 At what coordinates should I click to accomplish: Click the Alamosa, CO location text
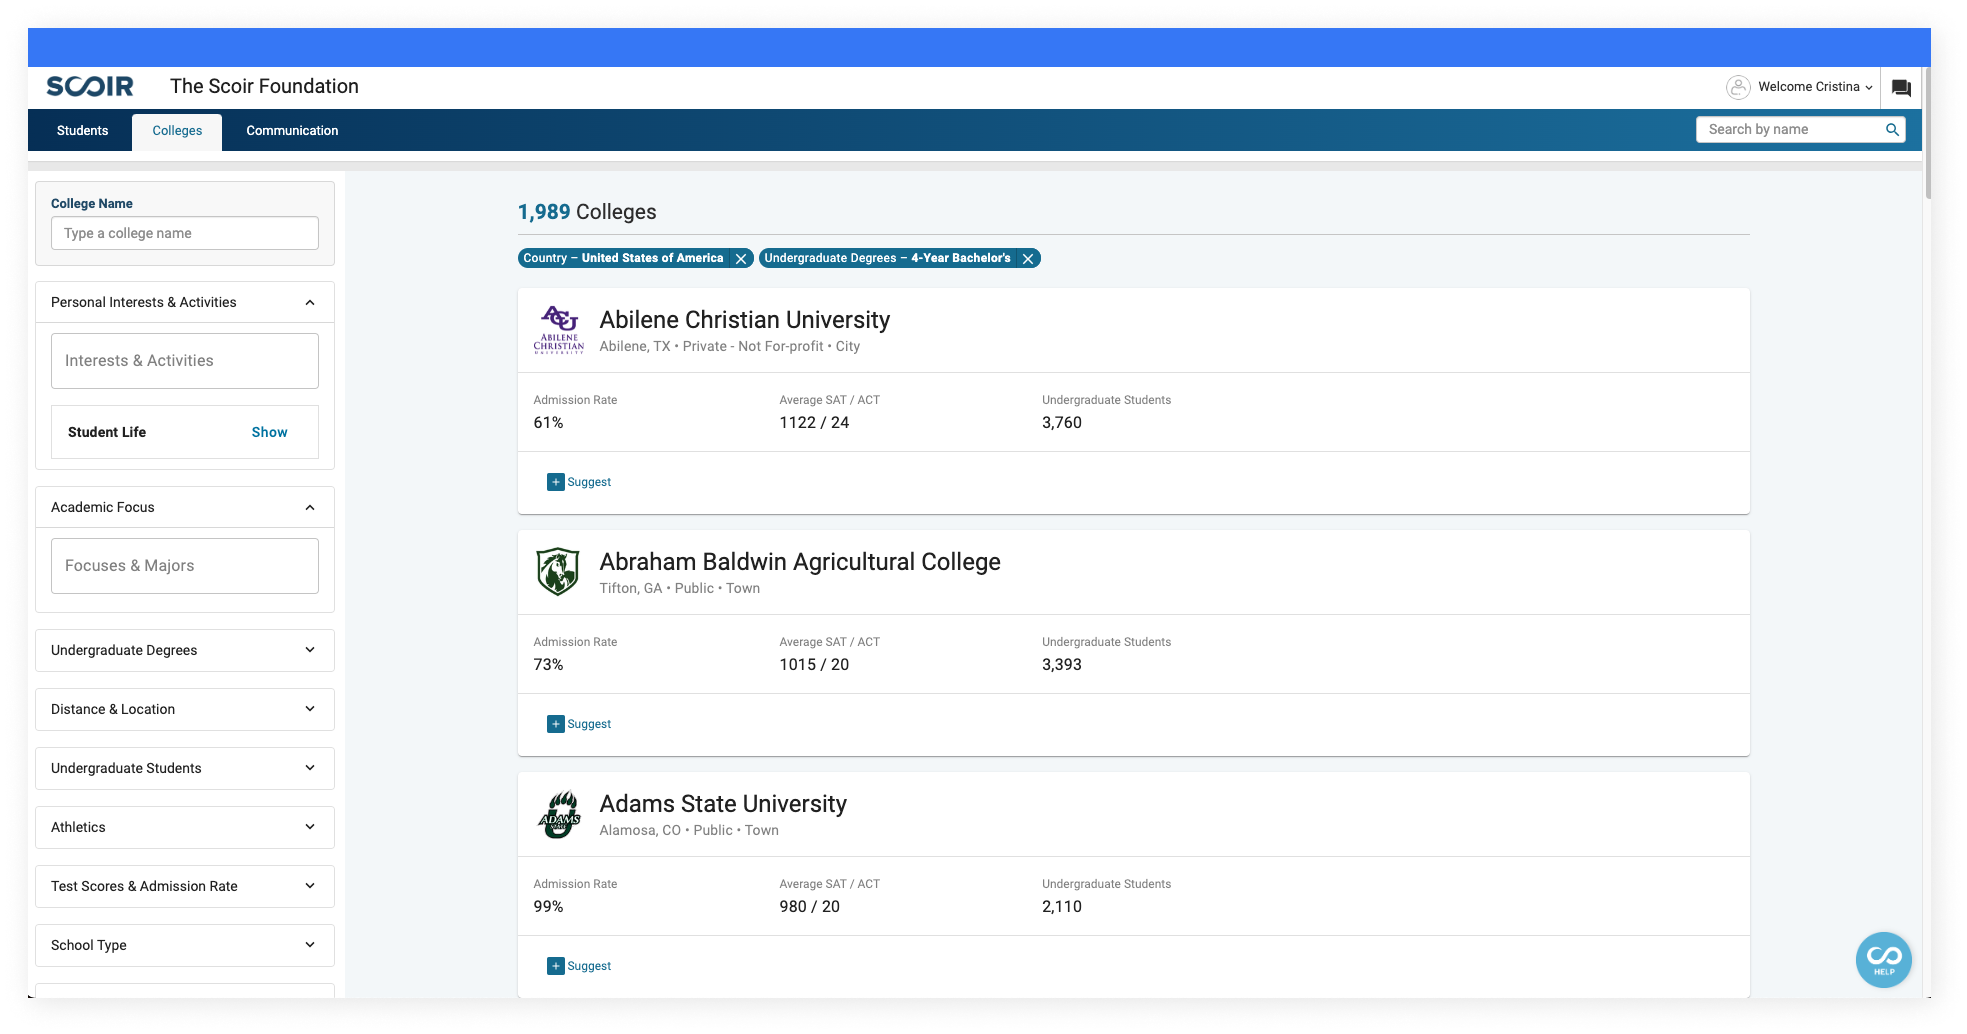click(640, 830)
